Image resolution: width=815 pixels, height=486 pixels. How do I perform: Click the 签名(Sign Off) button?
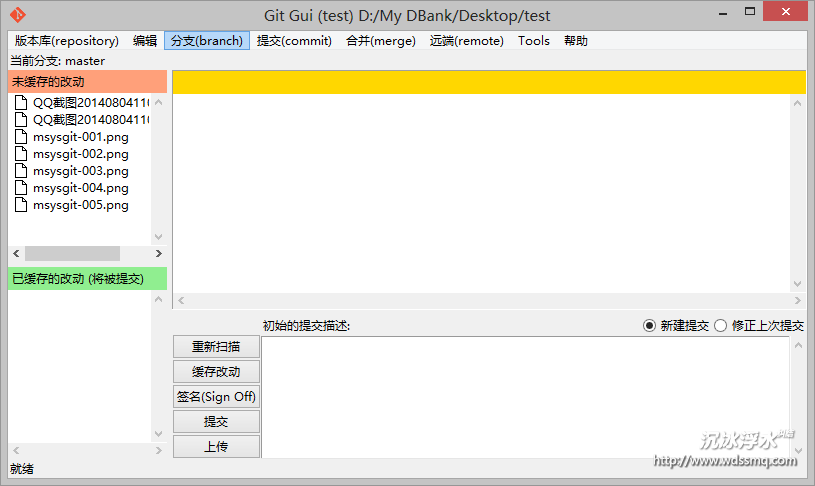216,397
